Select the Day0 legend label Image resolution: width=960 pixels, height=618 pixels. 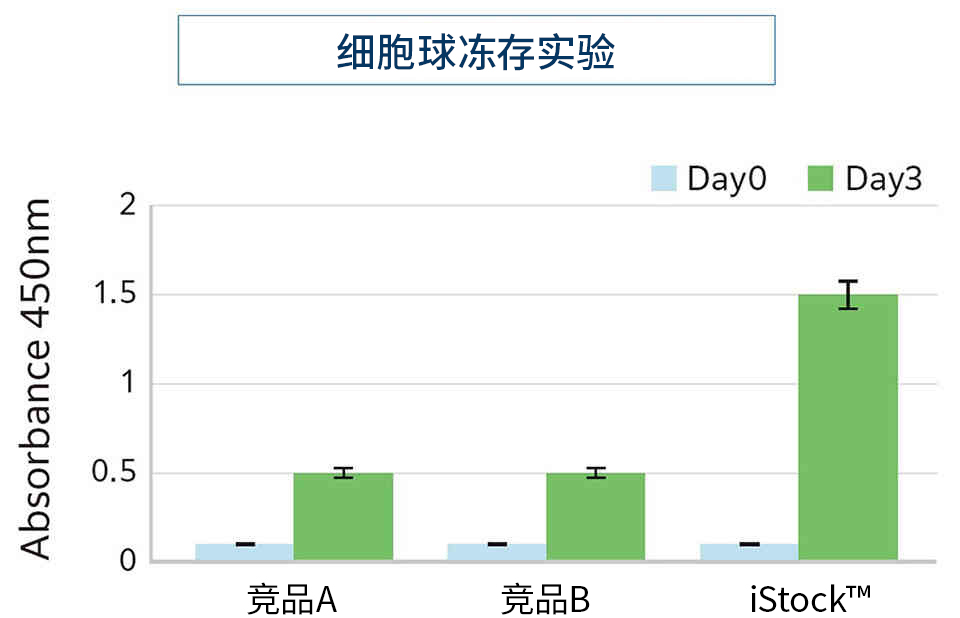point(727,179)
